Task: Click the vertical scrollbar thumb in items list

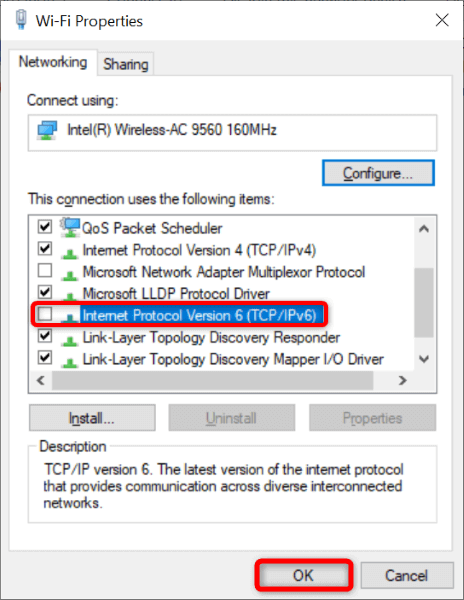Action: point(424,302)
